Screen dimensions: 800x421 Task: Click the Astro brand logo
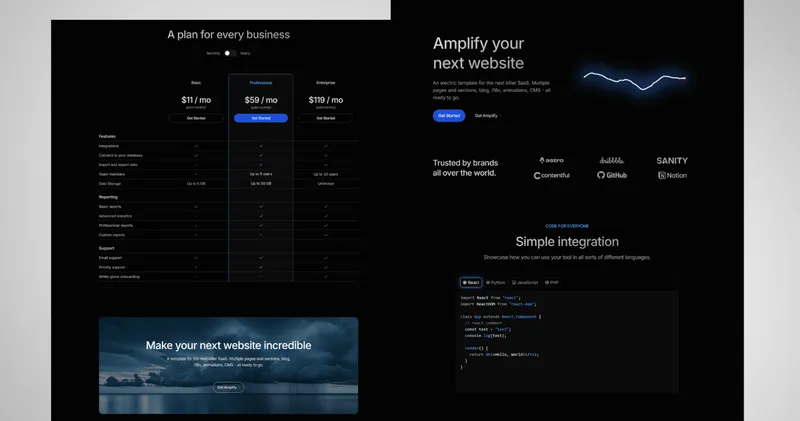click(x=551, y=160)
